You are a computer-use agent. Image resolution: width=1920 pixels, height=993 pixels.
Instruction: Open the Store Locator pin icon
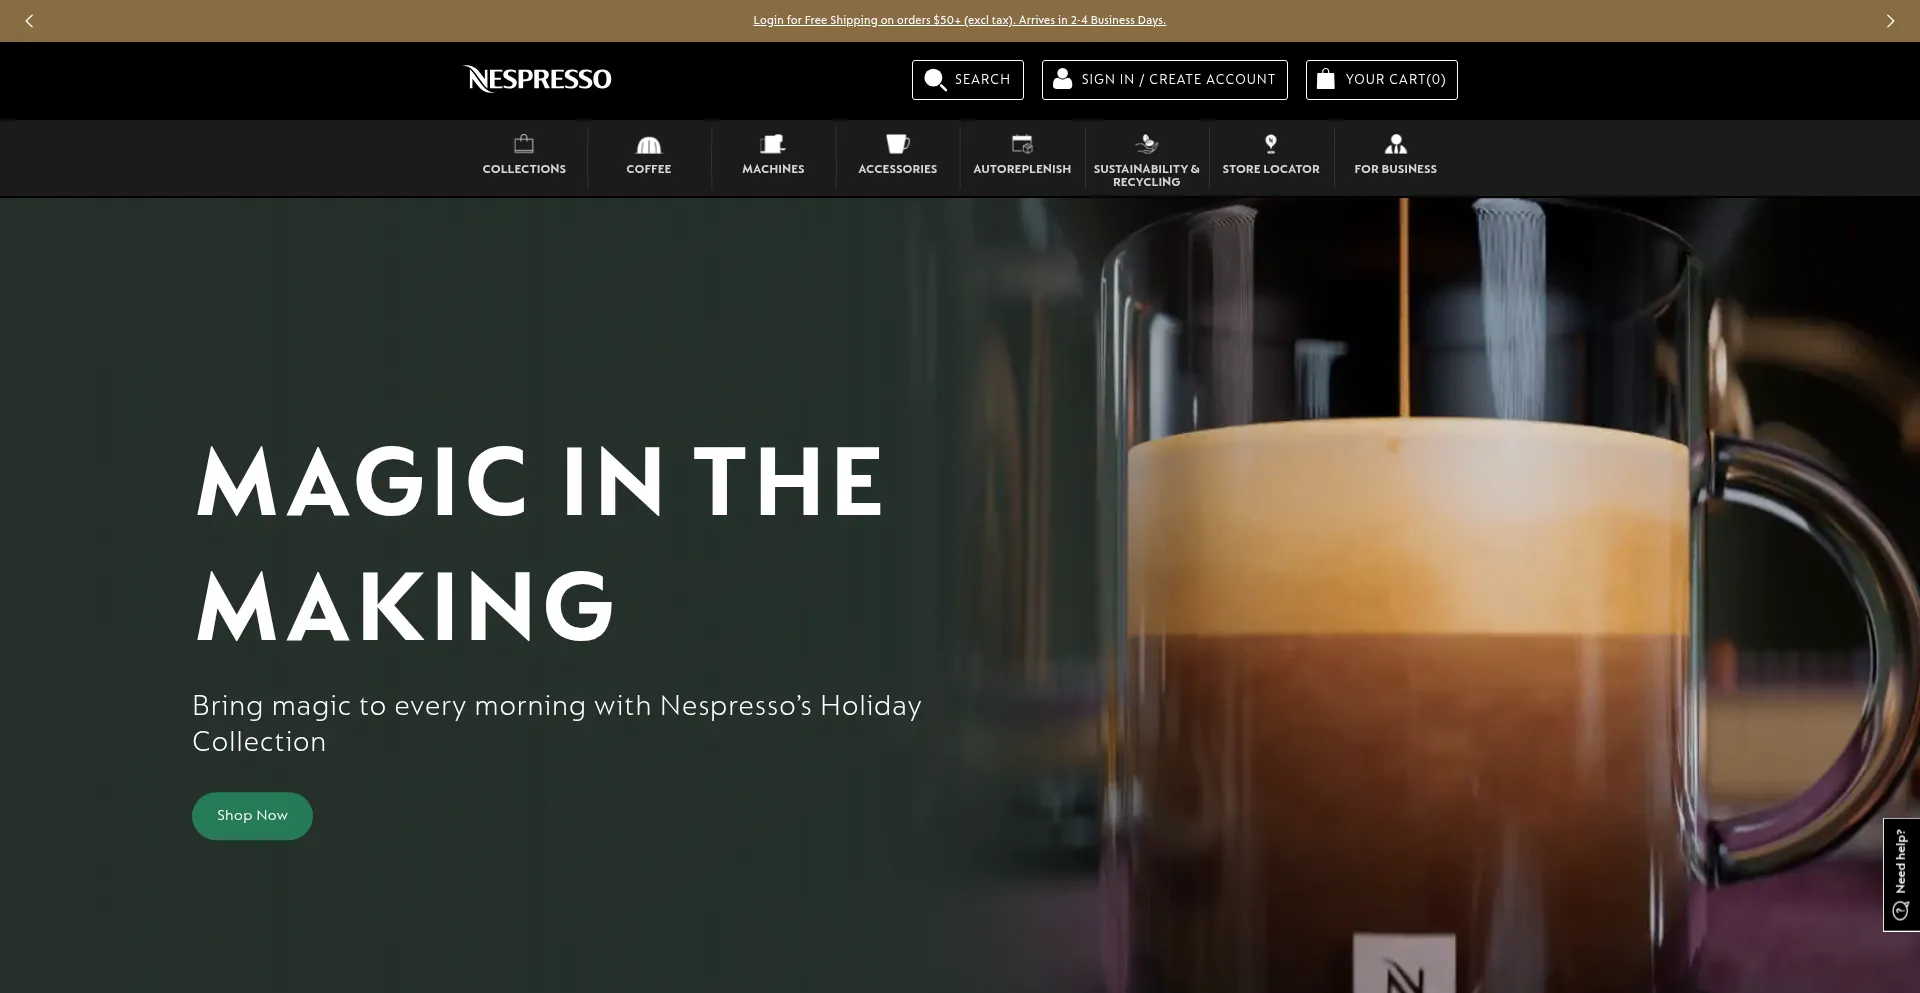(1270, 144)
